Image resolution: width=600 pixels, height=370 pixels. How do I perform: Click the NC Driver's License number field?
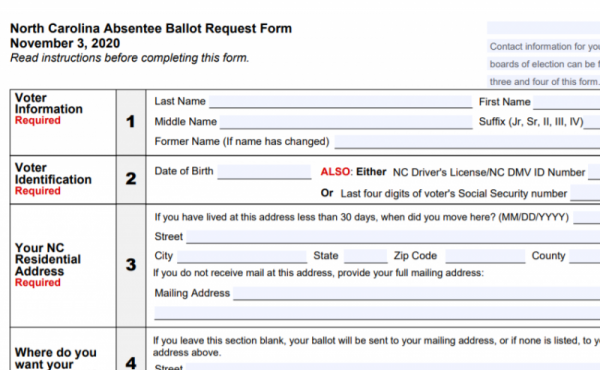click(x=594, y=172)
